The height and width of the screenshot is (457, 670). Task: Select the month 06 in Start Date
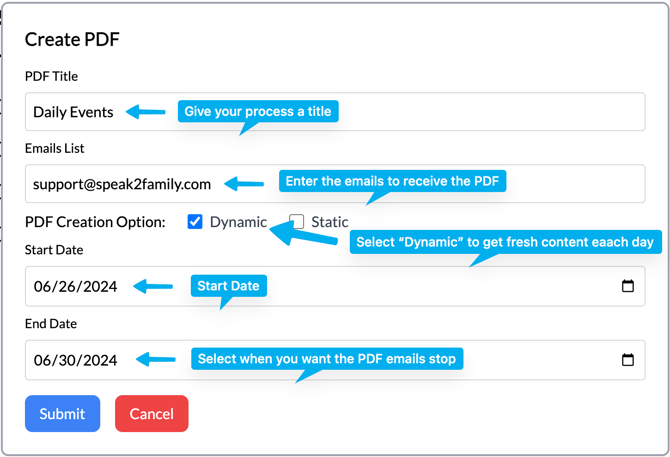(42, 286)
